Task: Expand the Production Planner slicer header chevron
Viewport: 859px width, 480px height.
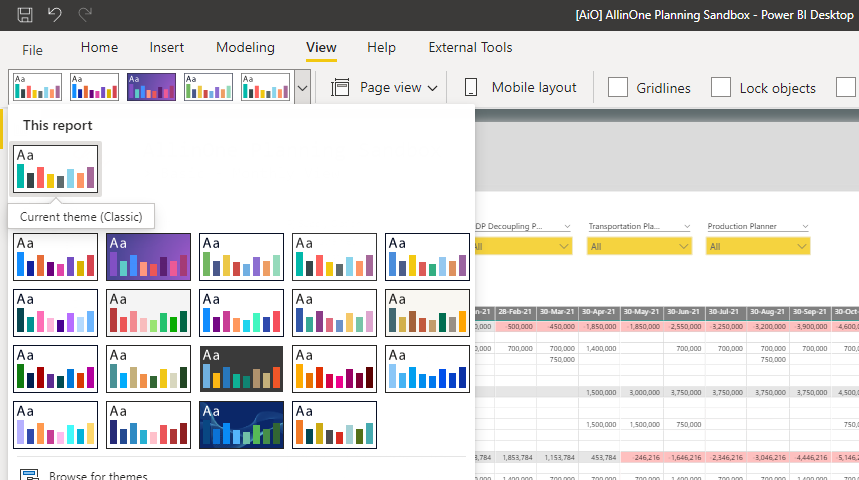Action: coord(805,226)
